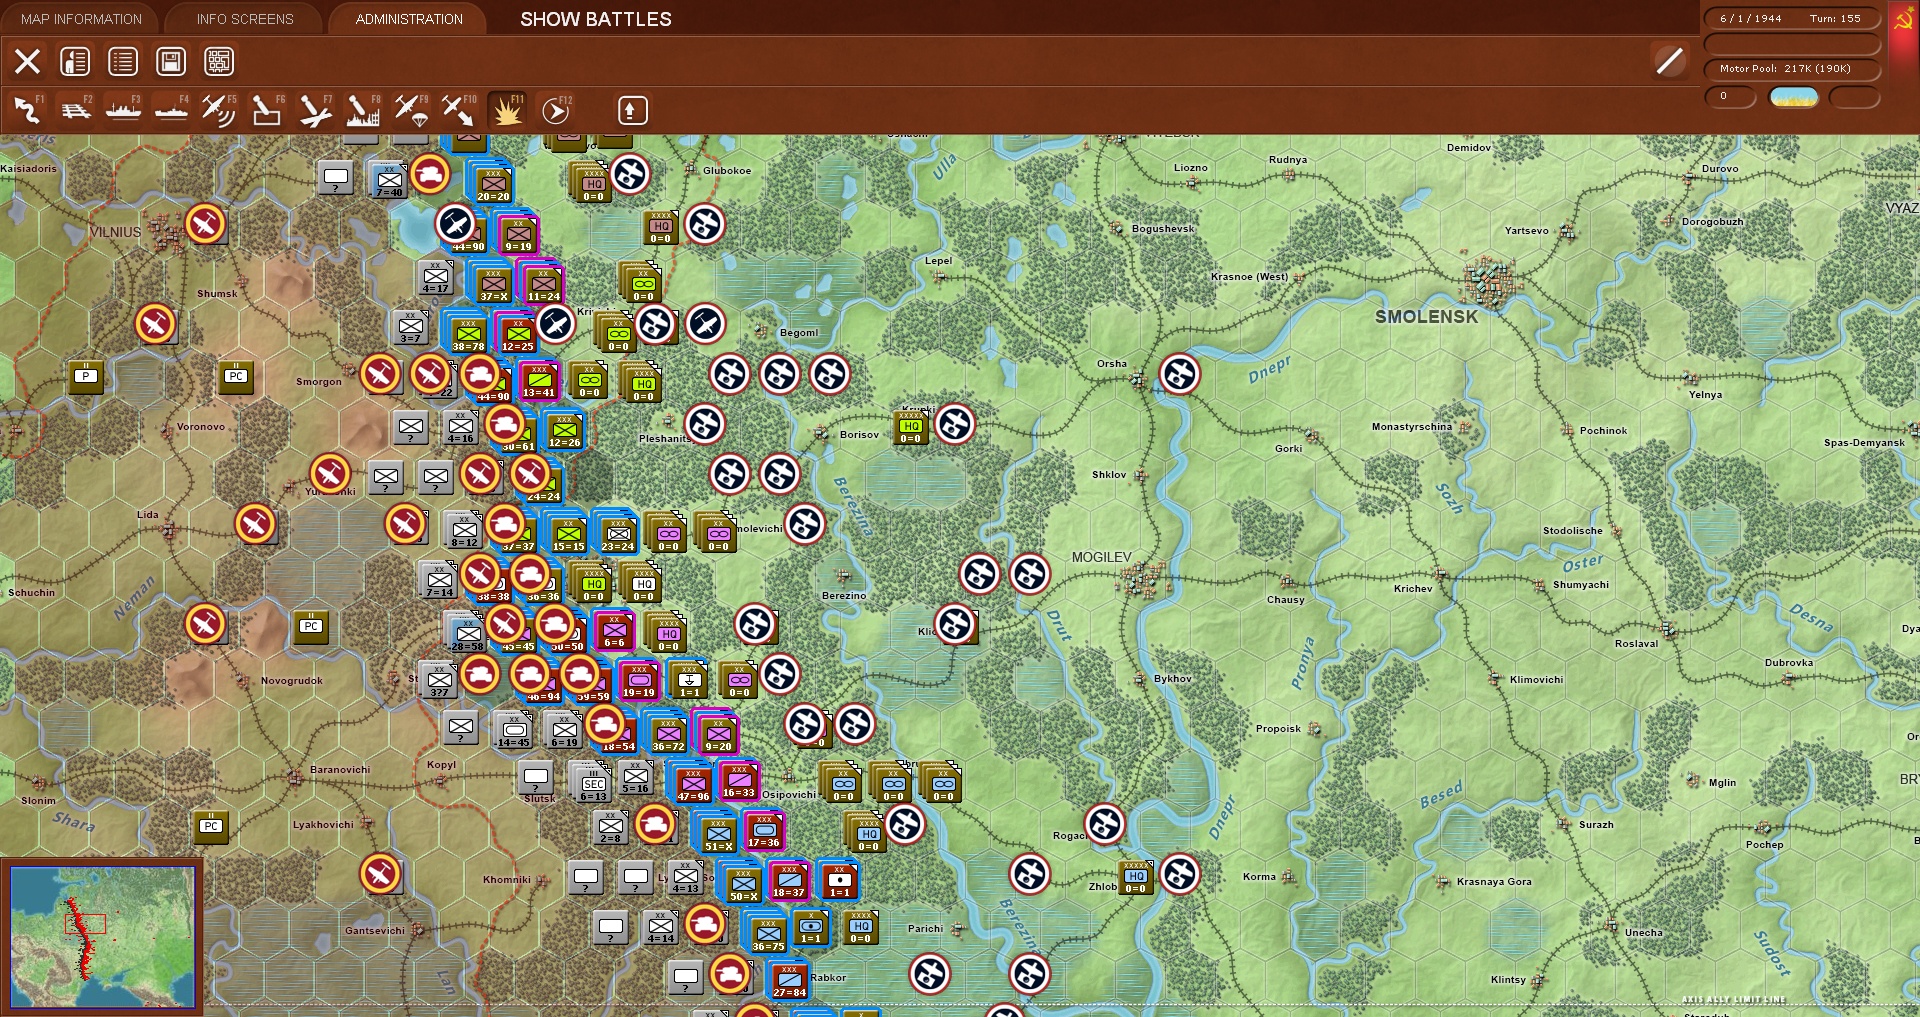This screenshot has width=1920, height=1017.
Task: Click the Bykhov town label
Action: click(1173, 679)
